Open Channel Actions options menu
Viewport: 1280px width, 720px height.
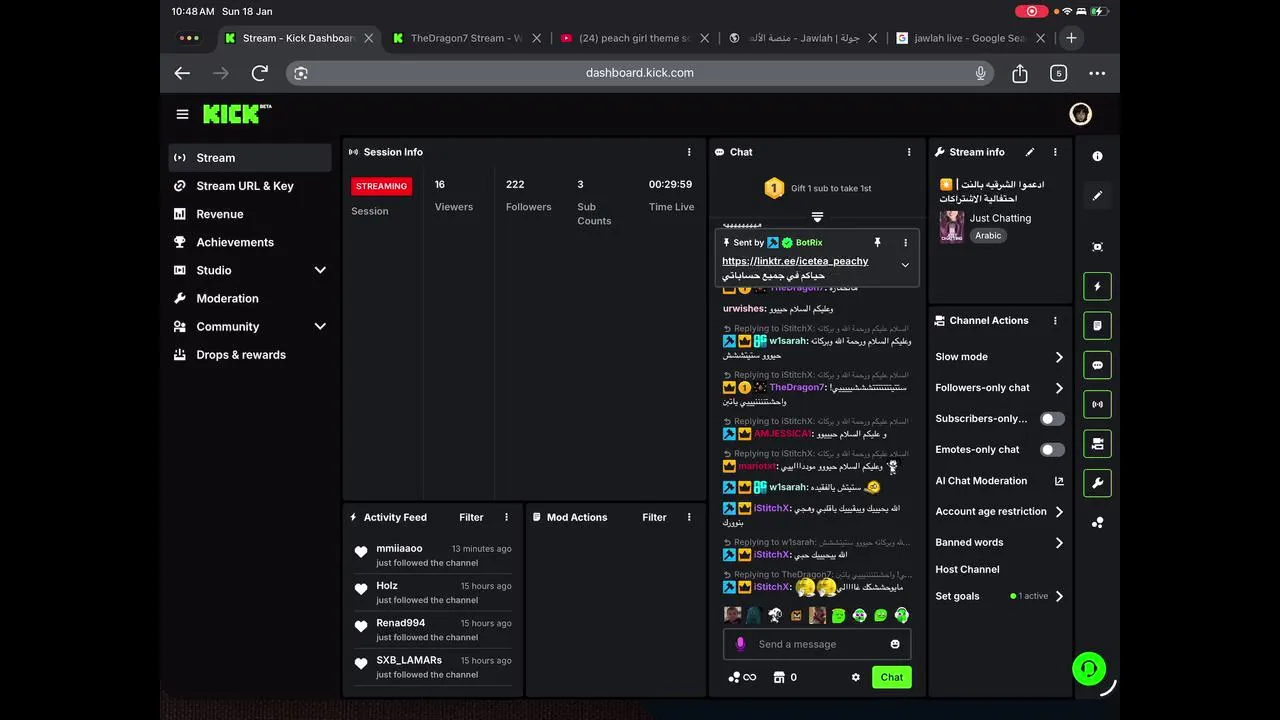(x=1055, y=321)
